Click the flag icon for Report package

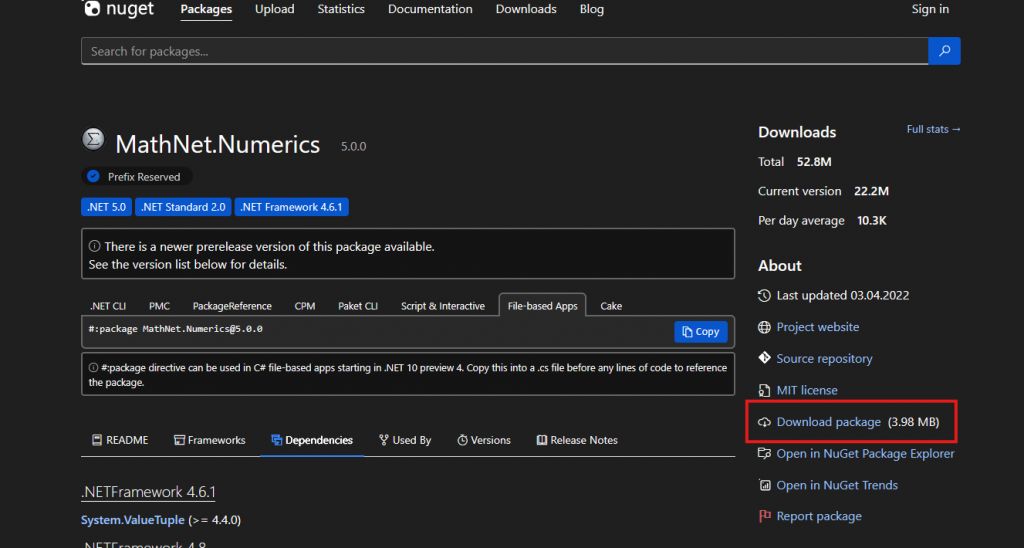tap(765, 516)
